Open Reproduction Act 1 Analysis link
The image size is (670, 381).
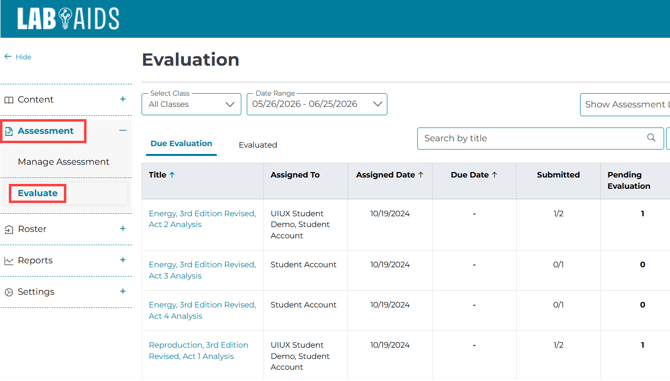pyautogui.click(x=198, y=350)
